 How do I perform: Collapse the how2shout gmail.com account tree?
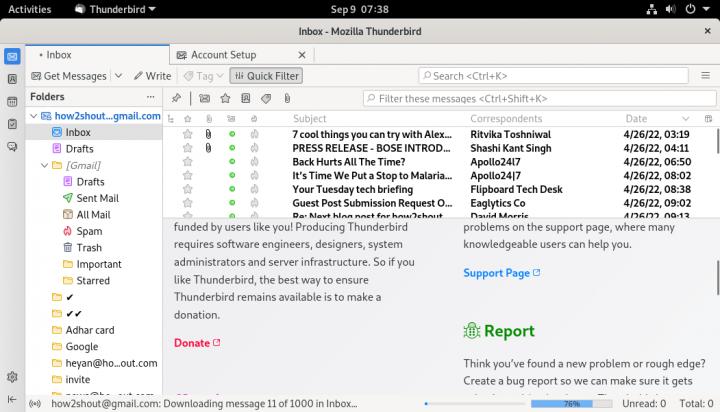pyautogui.click(x=33, y=117)
